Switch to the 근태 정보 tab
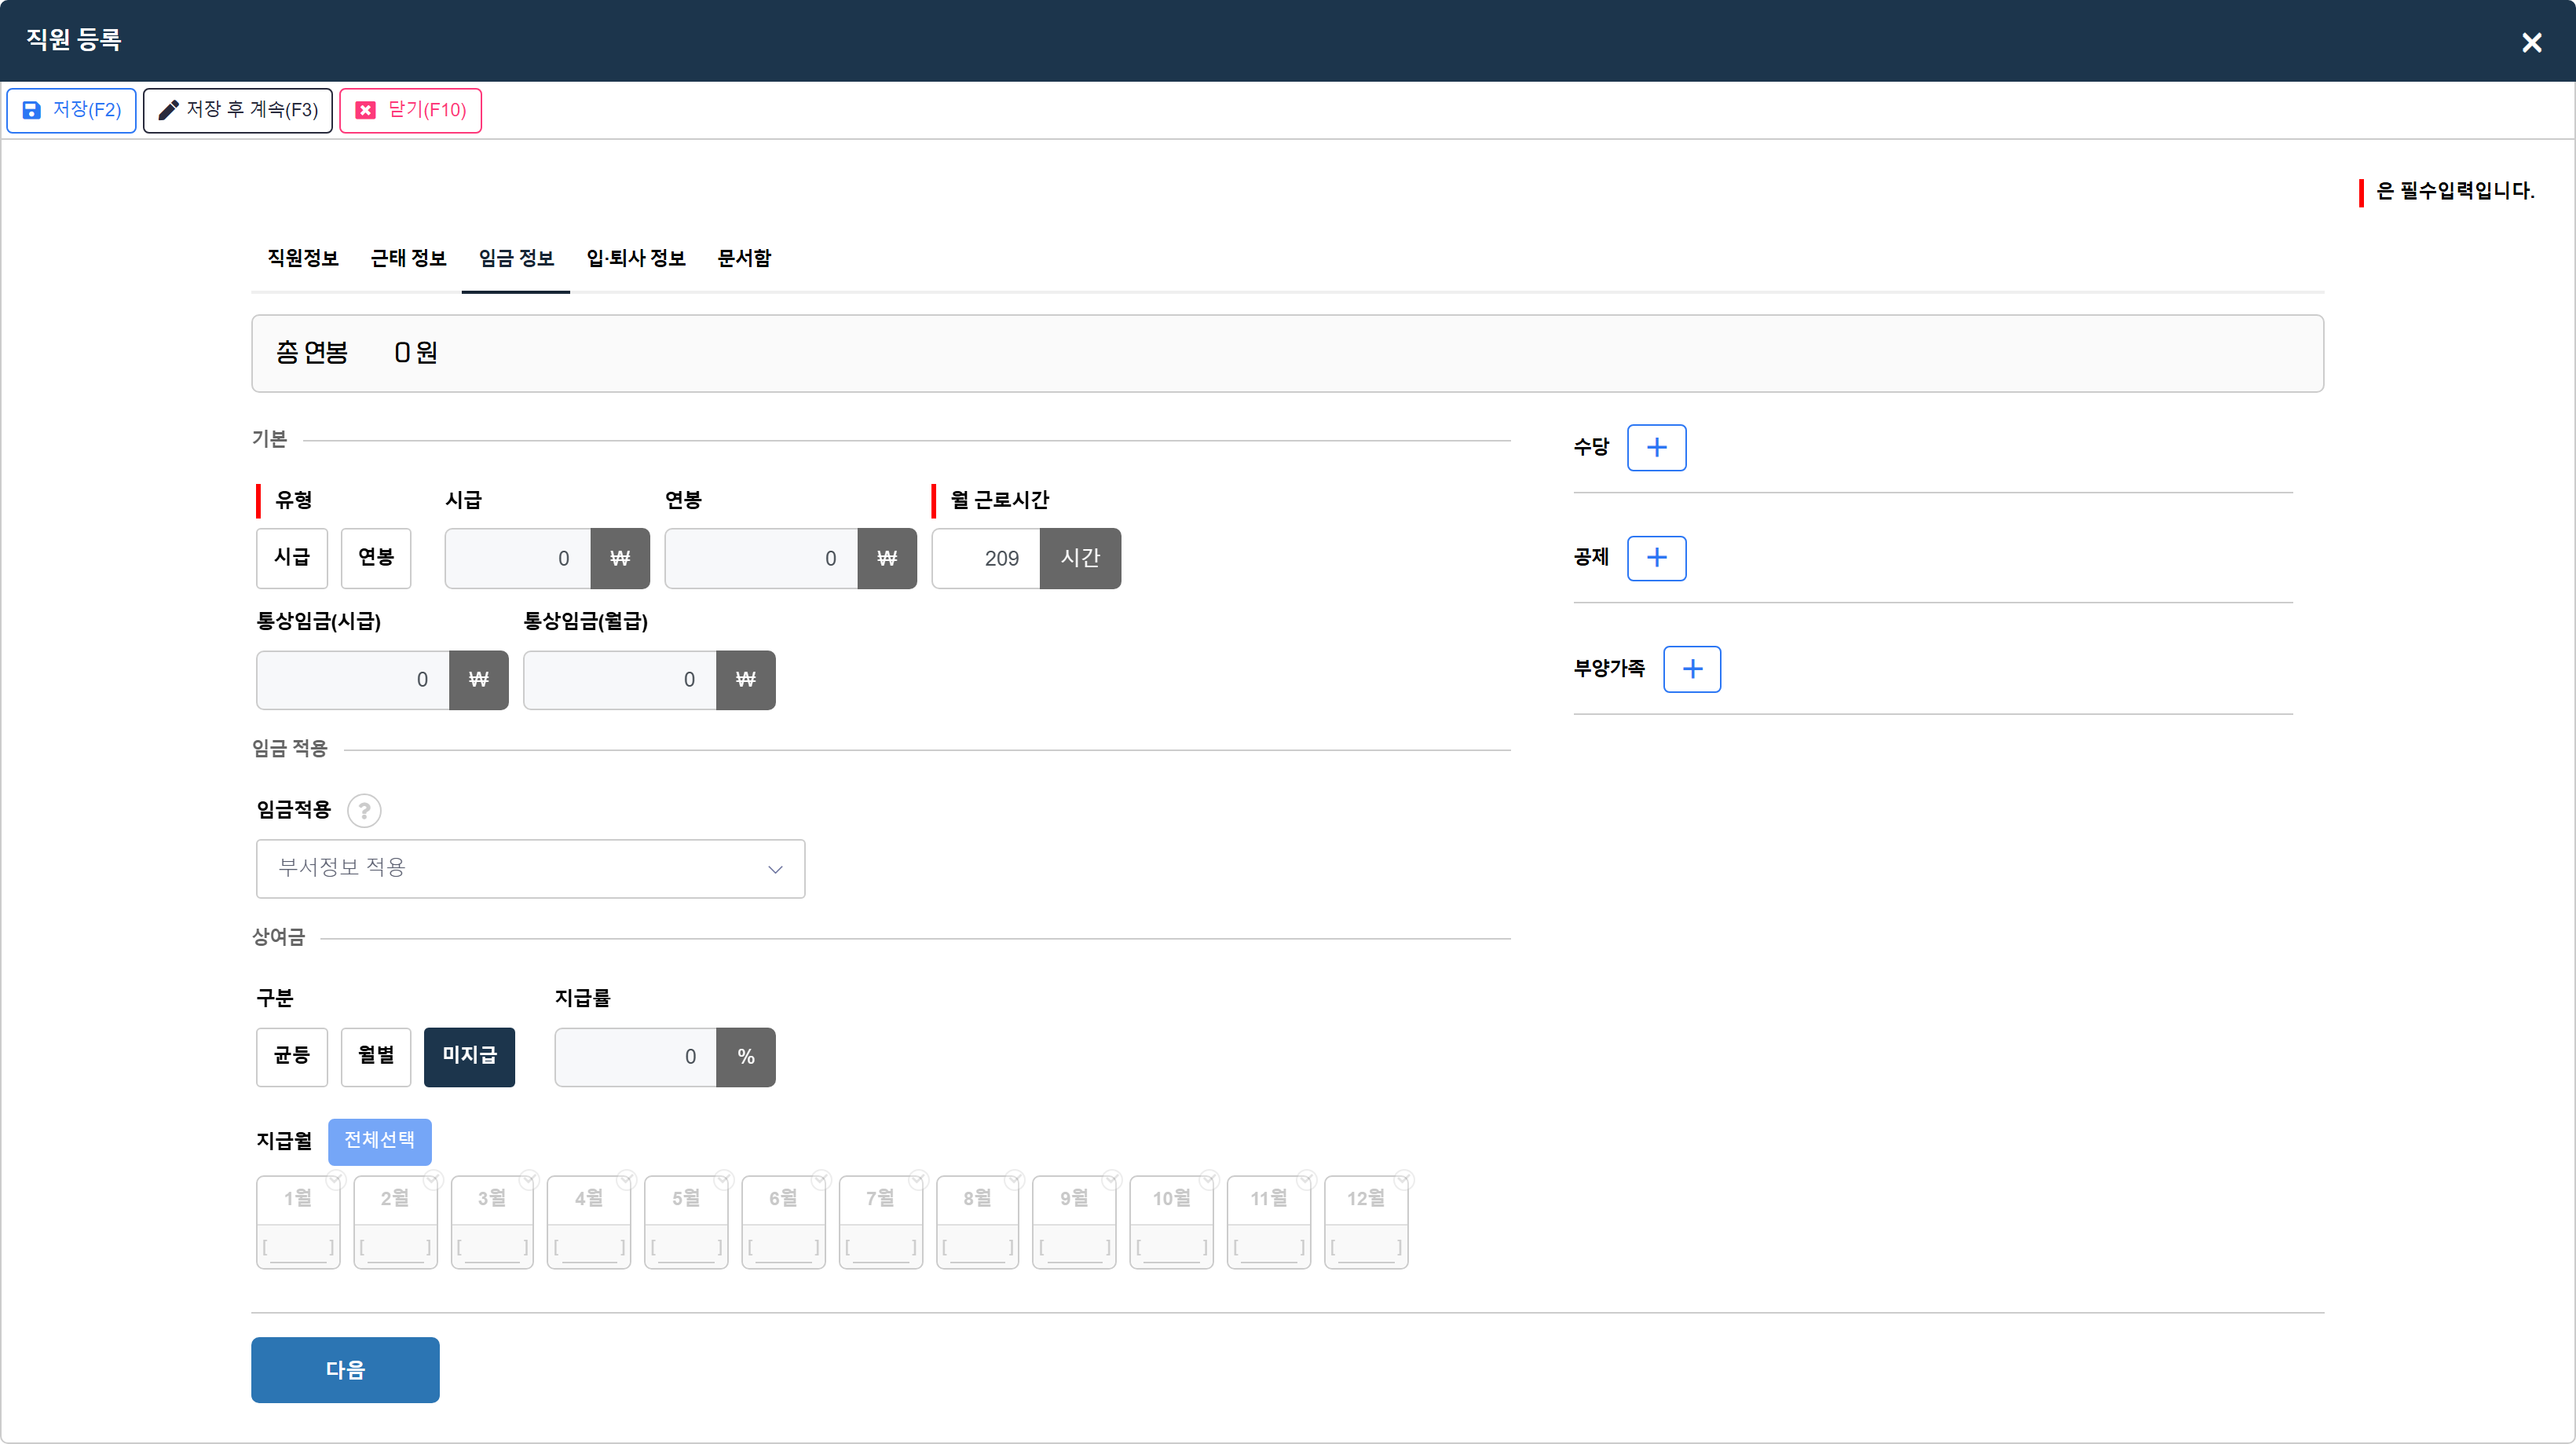This screenshot has height=1444, width=2576. pyautogui.click(x=408, y=258)
